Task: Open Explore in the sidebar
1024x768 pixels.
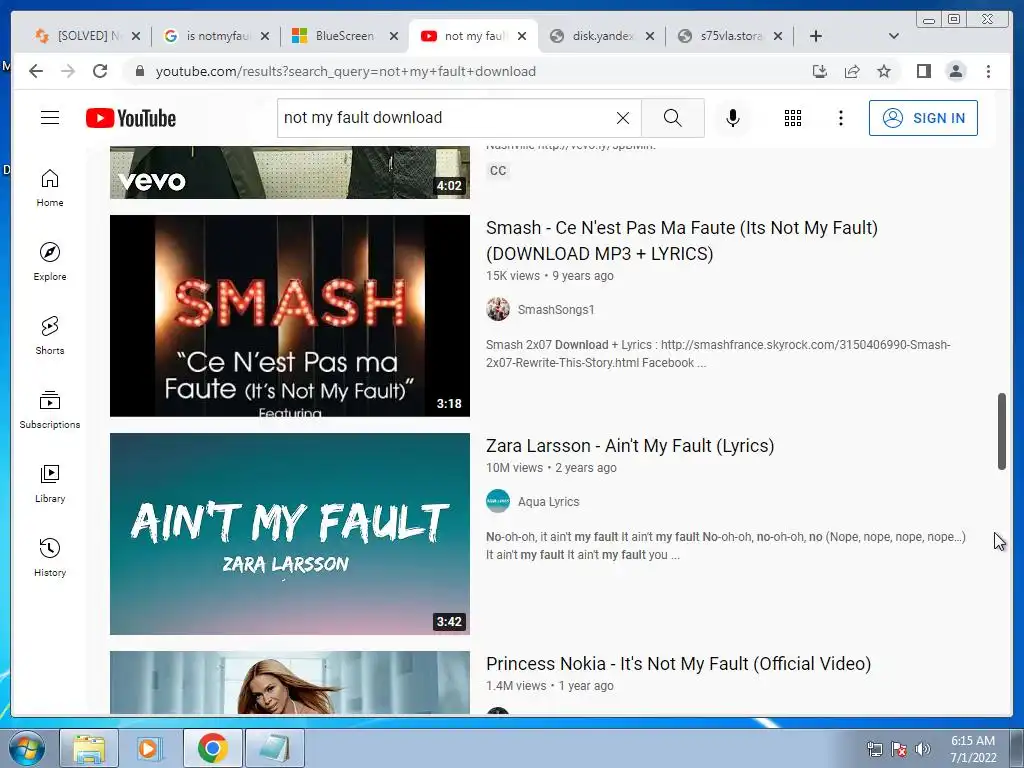Action: point(50,262)
